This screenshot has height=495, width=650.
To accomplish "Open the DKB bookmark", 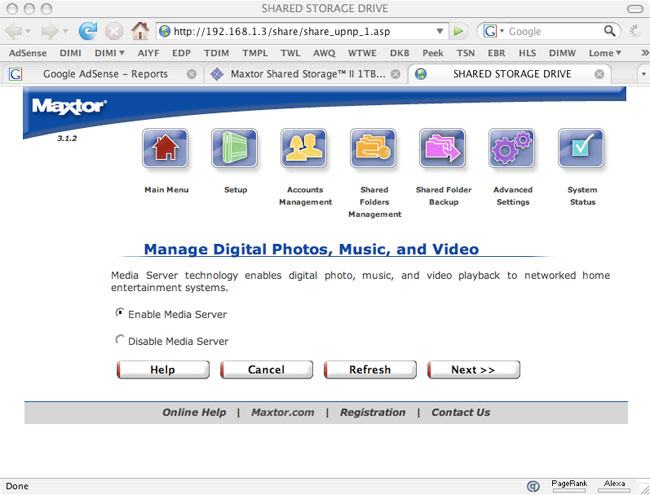I will [x=400, y=53].
